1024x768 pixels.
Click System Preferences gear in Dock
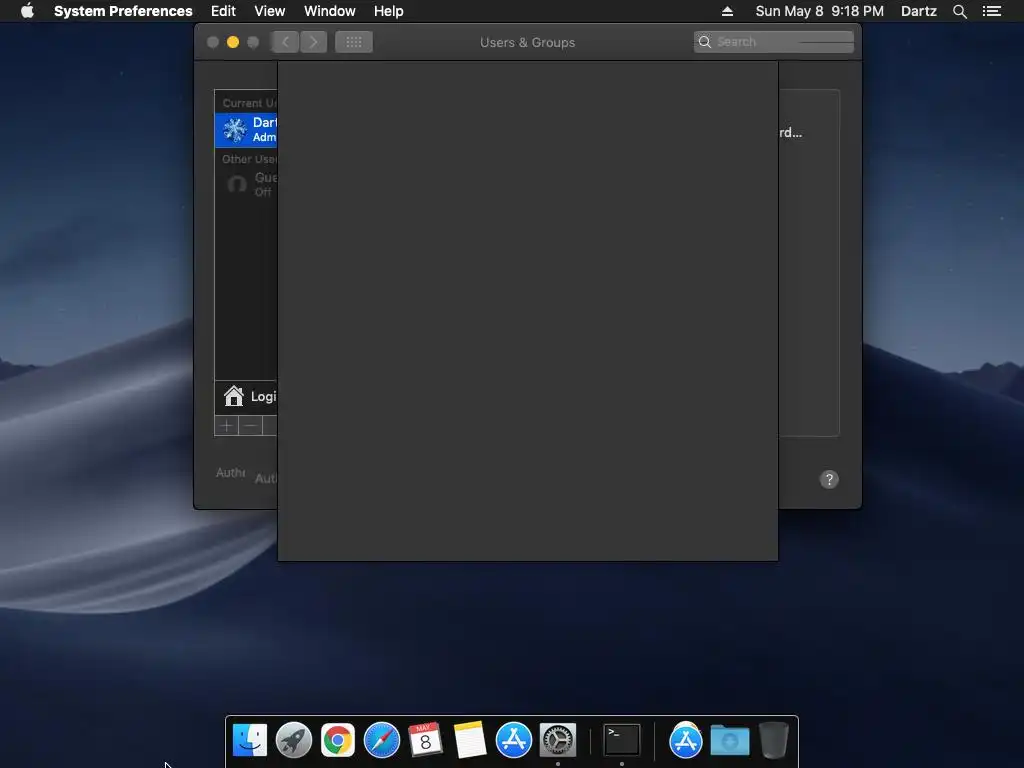pyautogui.click(x=558, y=740)
